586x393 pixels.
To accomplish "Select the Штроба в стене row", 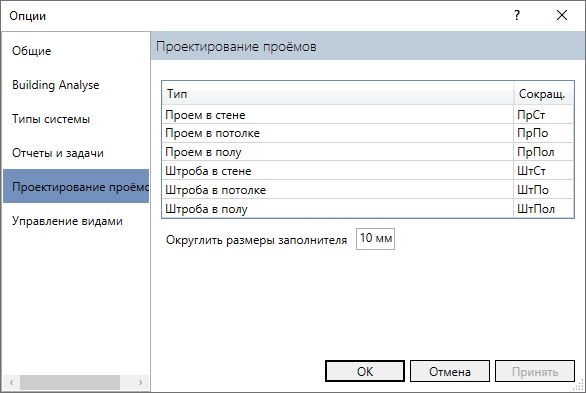I will click(368, 171).
